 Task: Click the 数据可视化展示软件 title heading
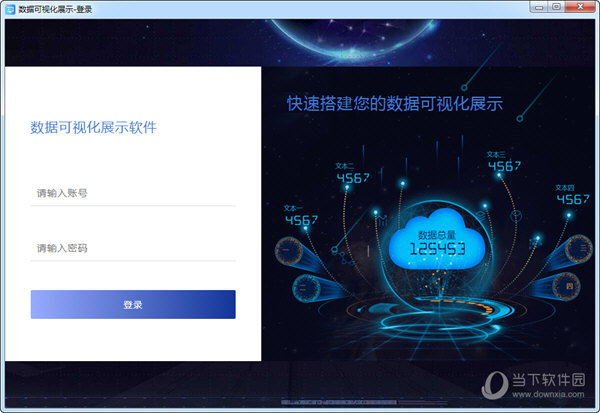click(x=93, y=127)
